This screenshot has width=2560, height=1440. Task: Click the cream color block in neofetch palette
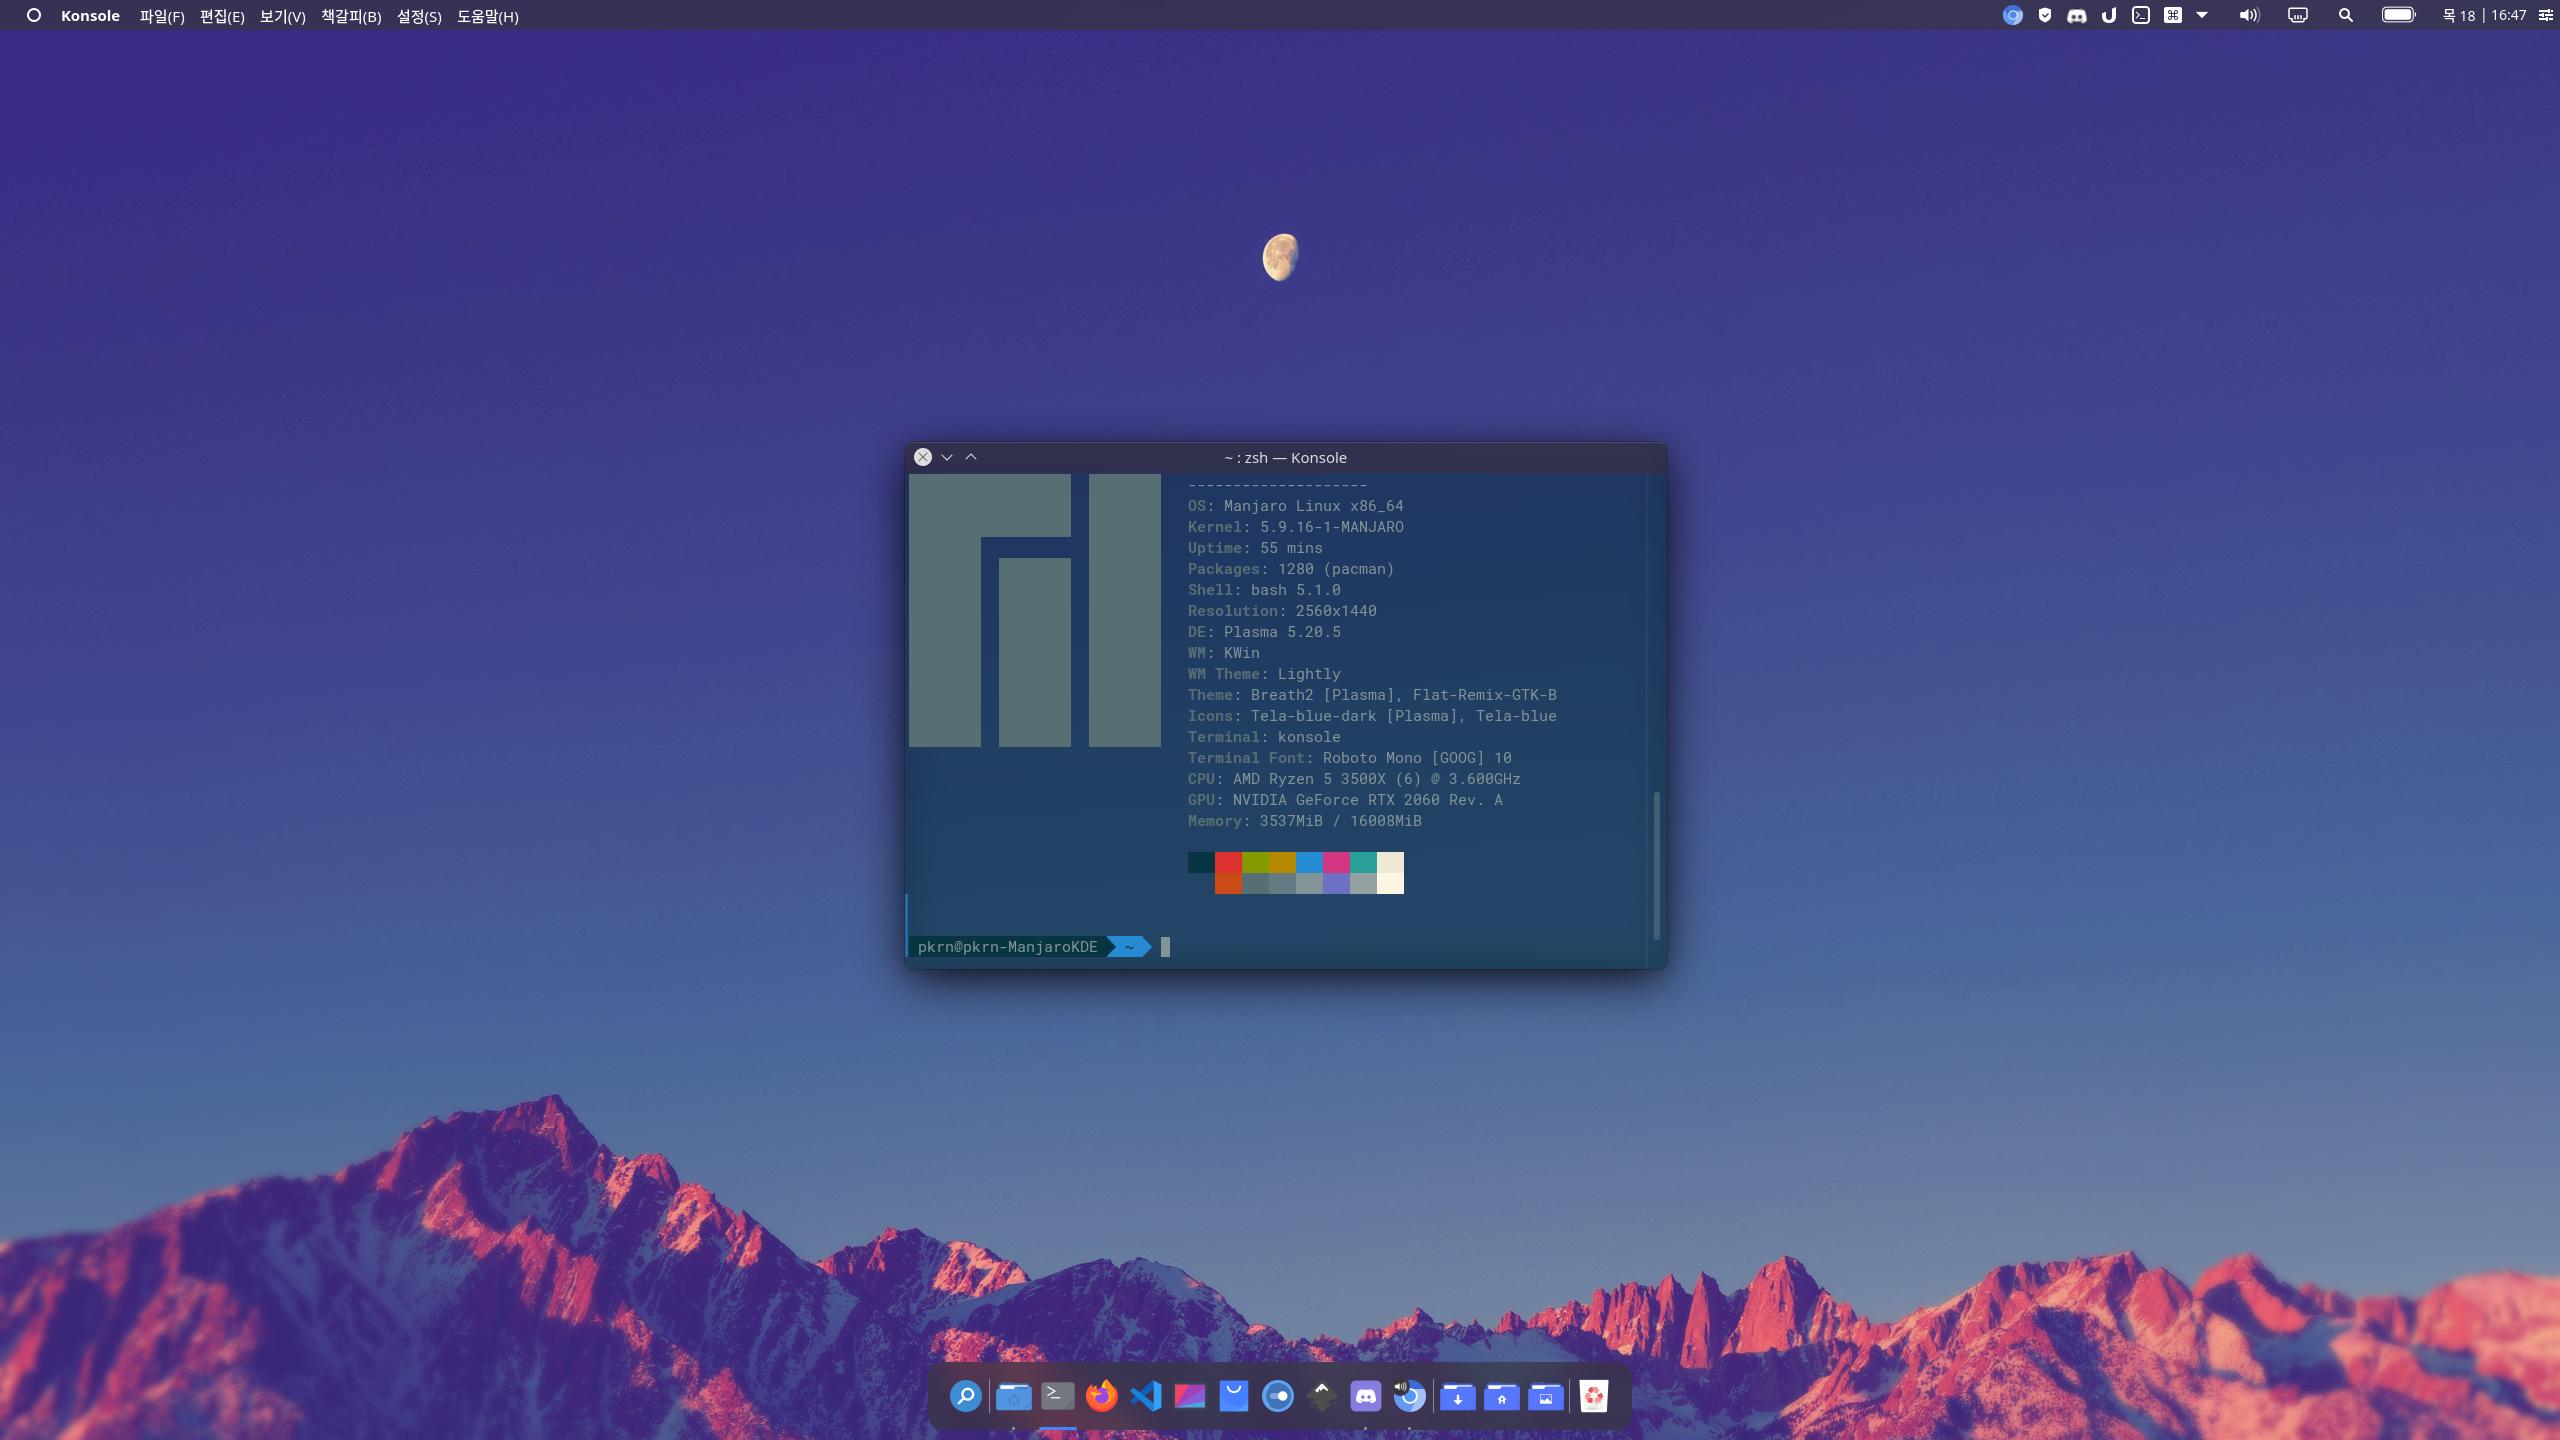coord(1390,862)
